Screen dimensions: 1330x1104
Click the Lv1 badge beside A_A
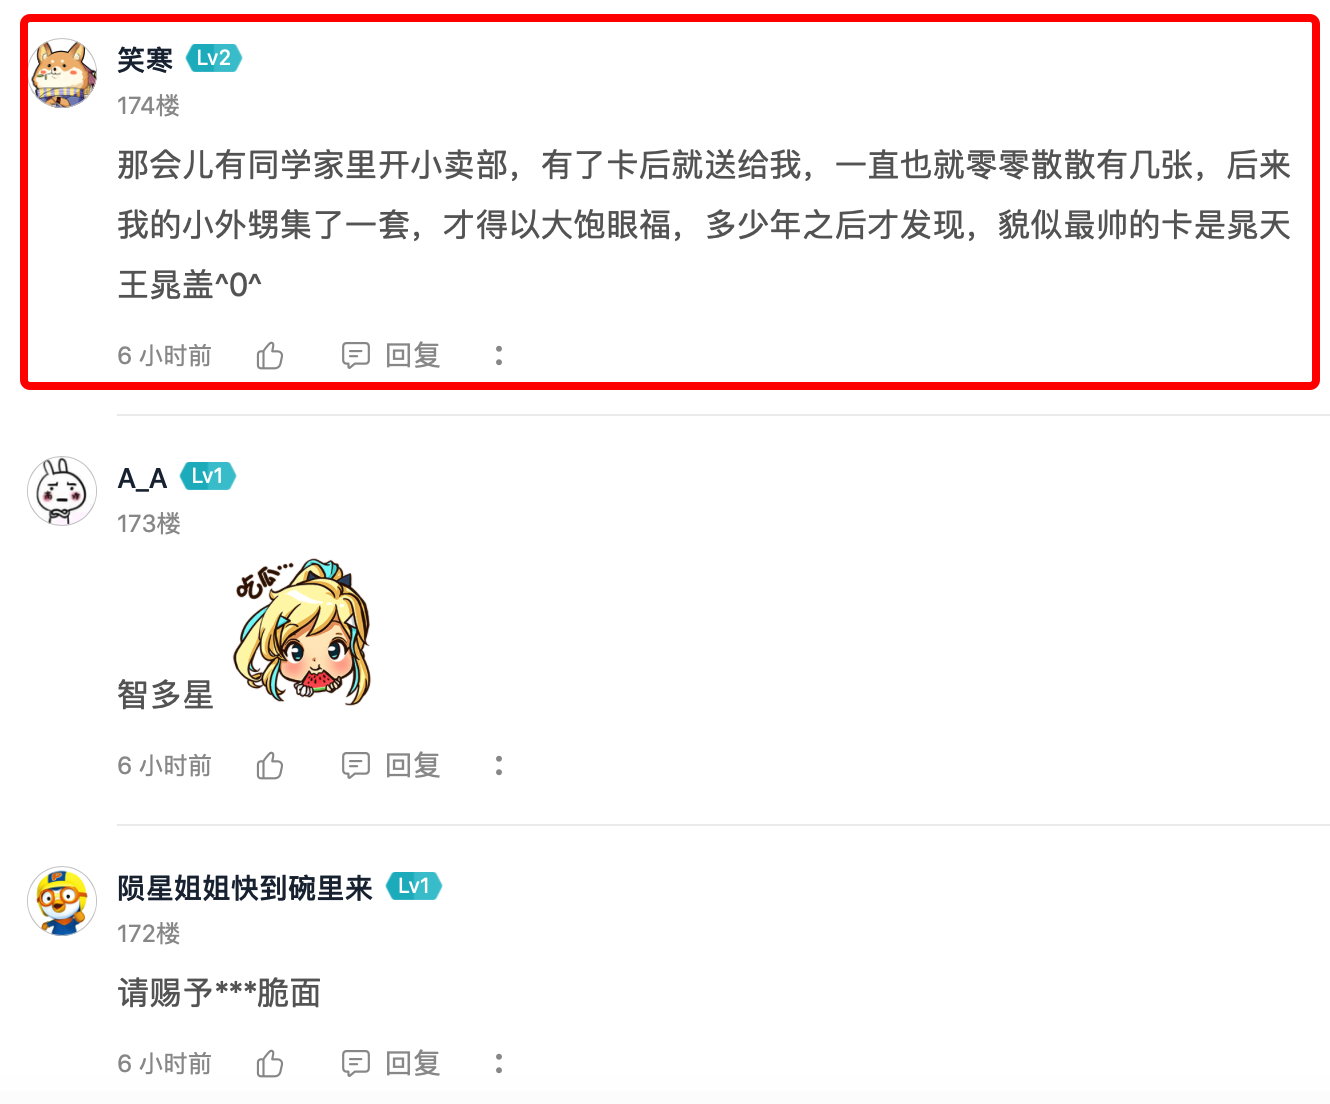[208, 476]
